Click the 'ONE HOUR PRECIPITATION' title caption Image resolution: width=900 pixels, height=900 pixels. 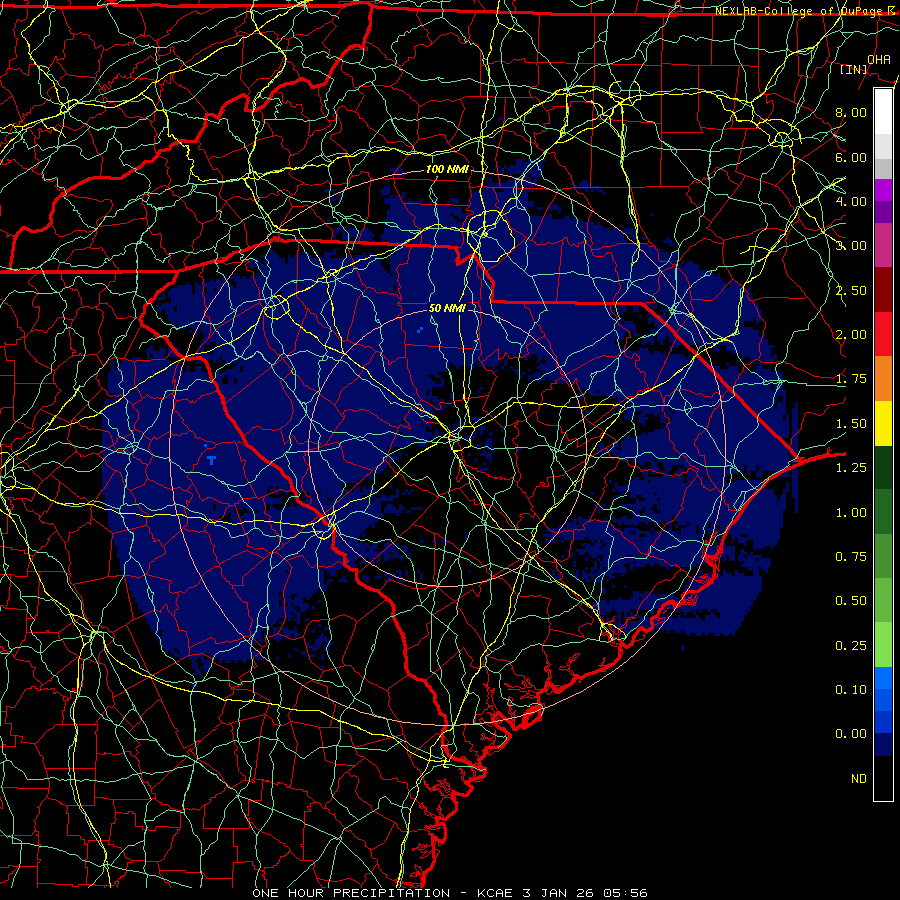[x=351, y=893]
